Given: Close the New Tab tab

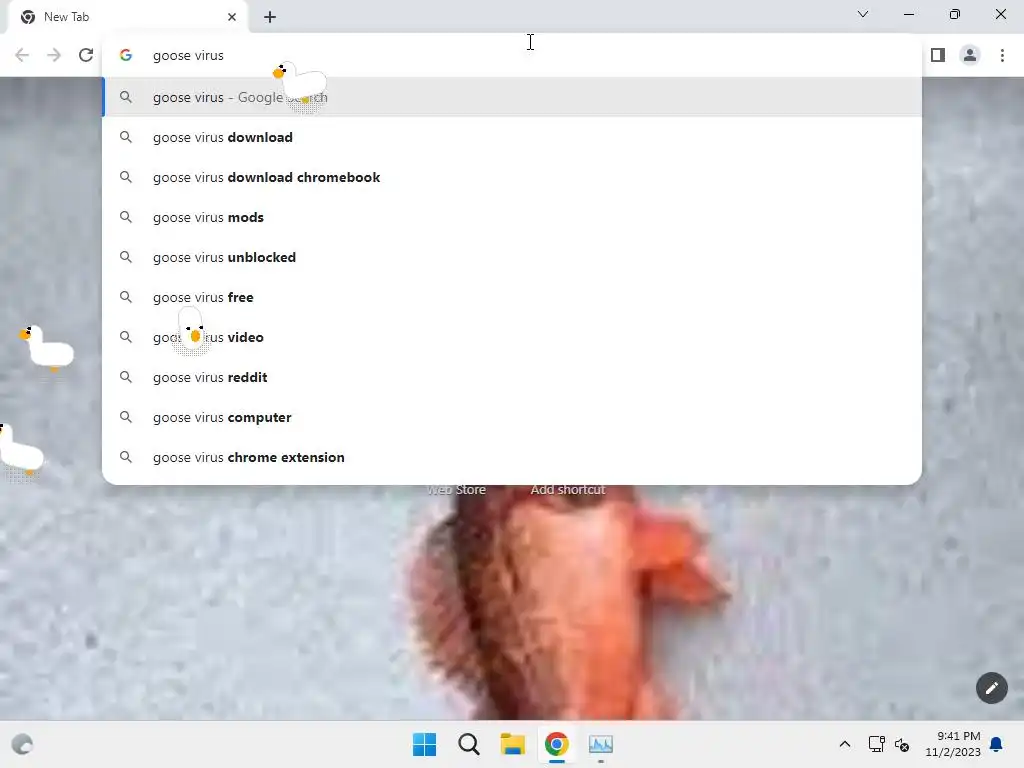Looking at the screenshot, I should [x=232, y=17].
